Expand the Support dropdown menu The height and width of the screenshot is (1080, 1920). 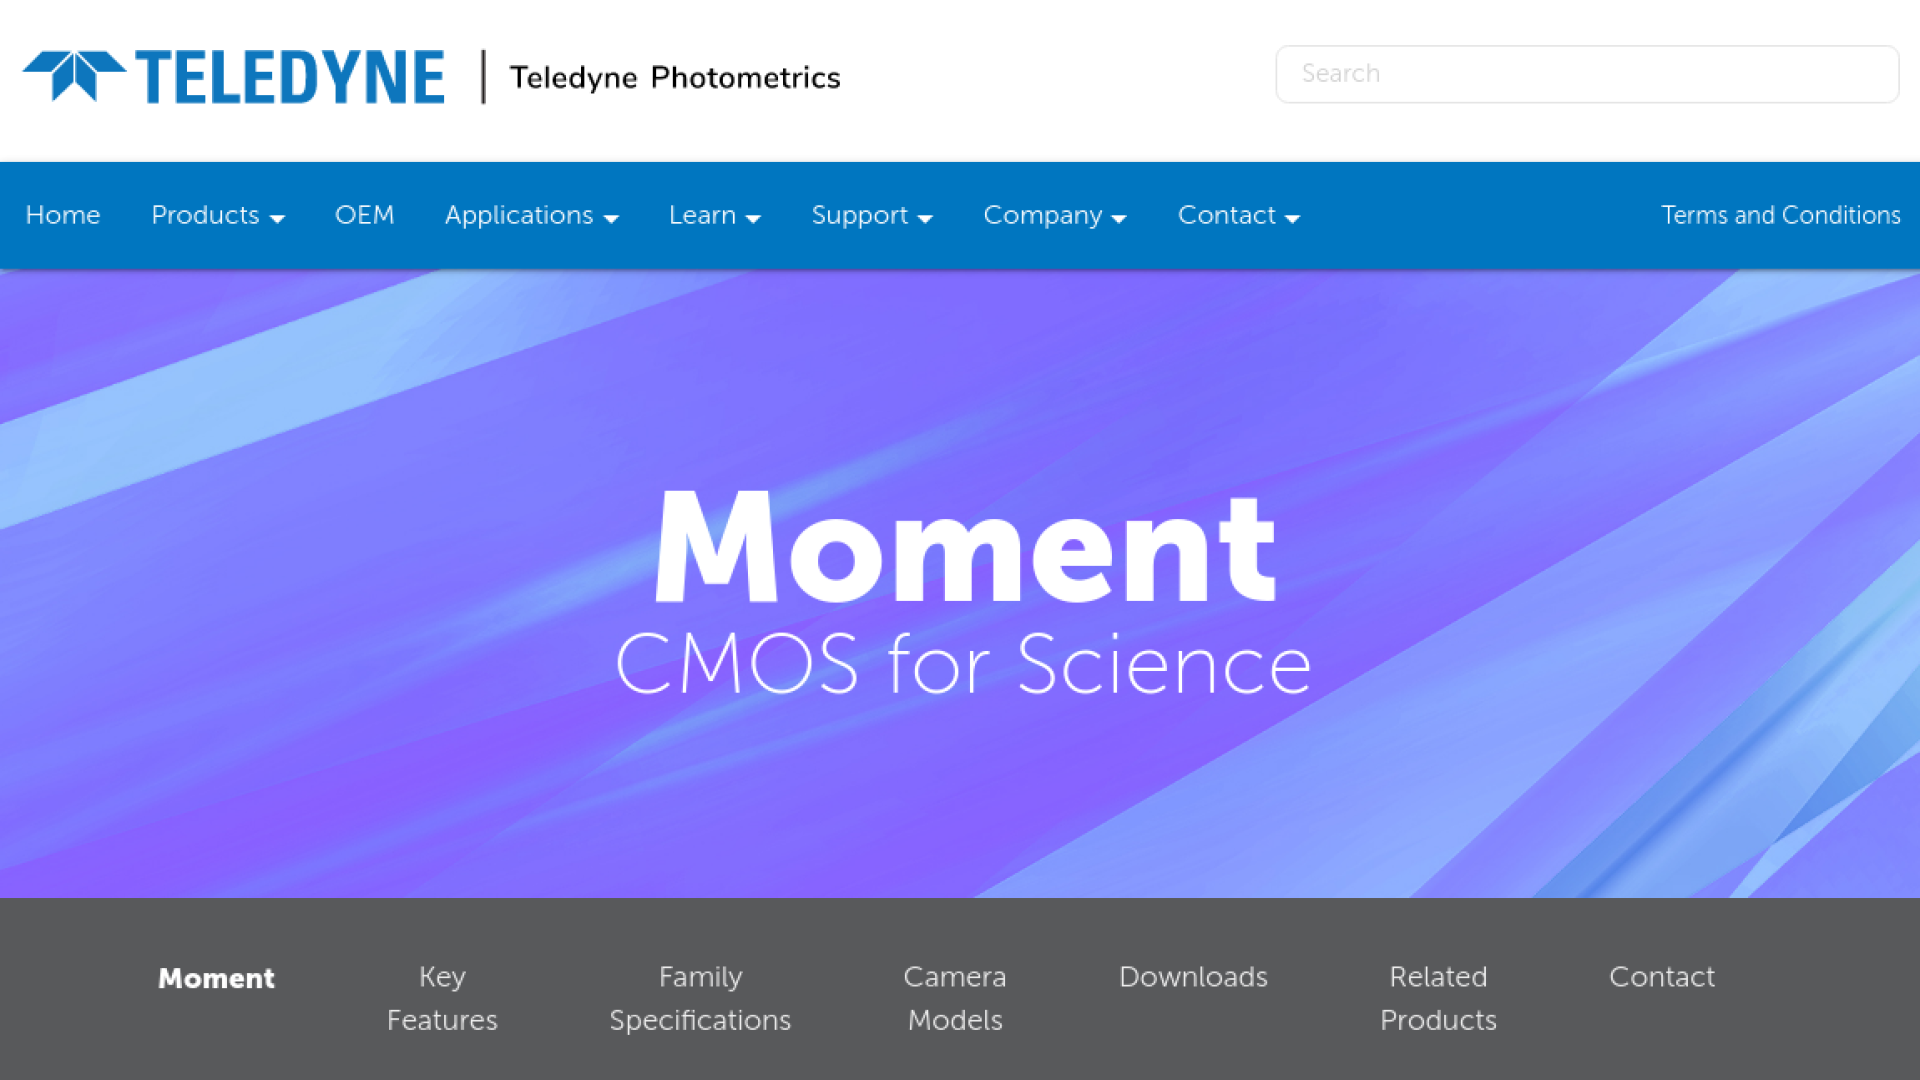(871, 215)
